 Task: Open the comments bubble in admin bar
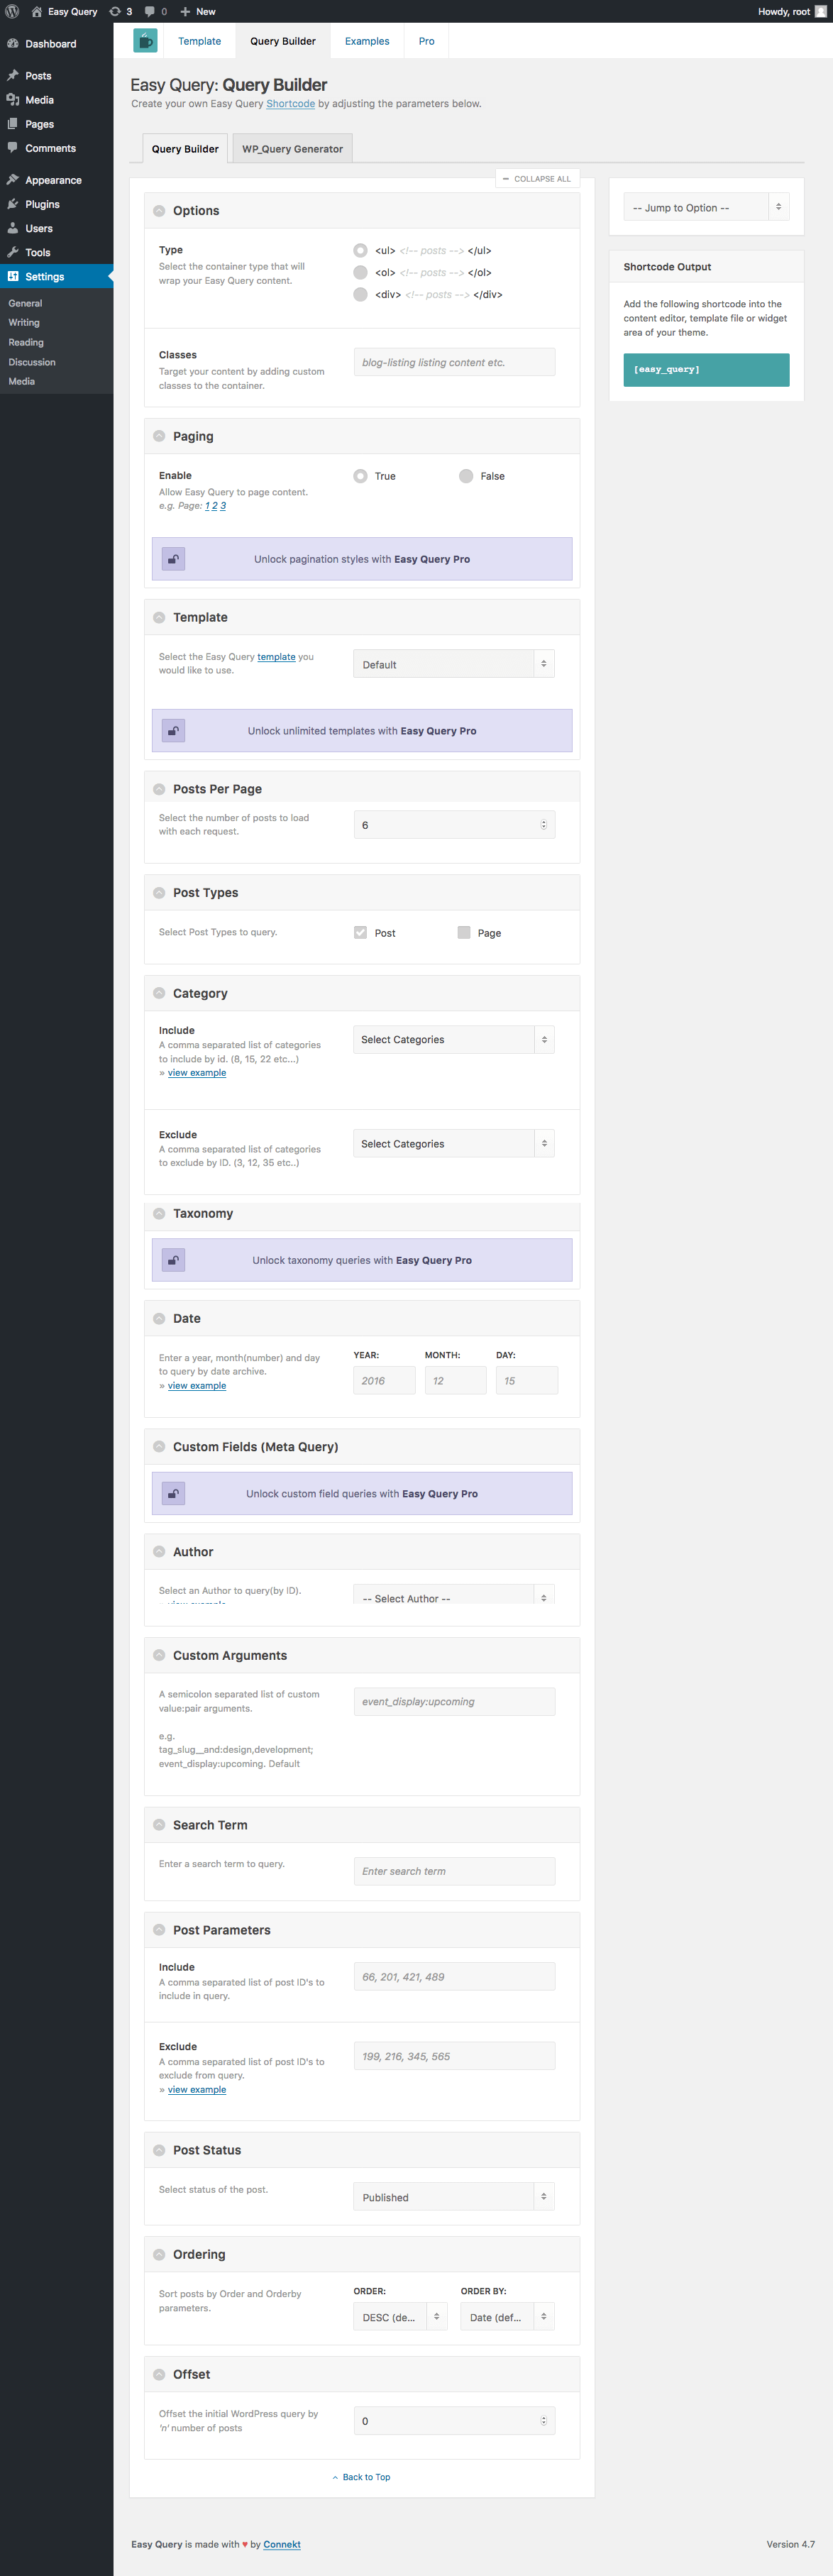click(x=156, y=11)
